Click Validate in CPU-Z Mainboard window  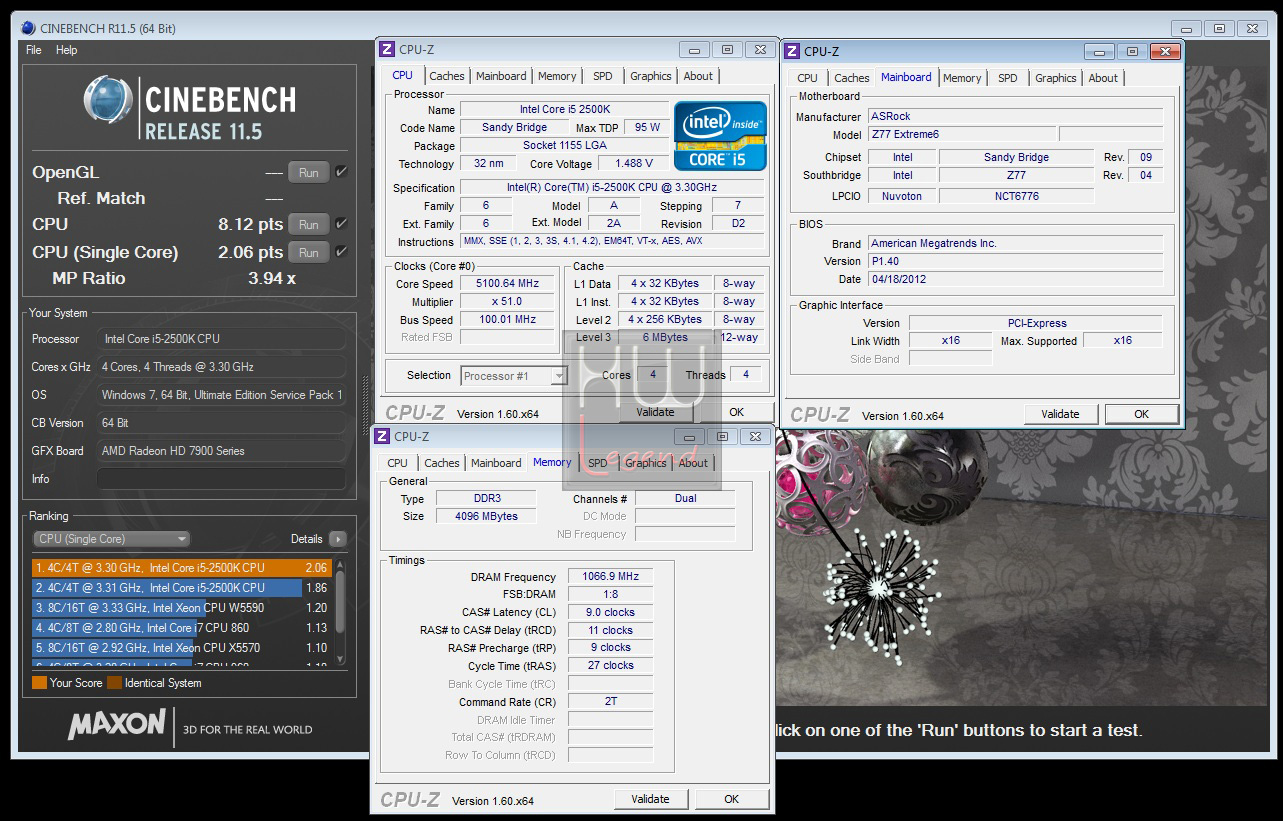[1060, 414]
